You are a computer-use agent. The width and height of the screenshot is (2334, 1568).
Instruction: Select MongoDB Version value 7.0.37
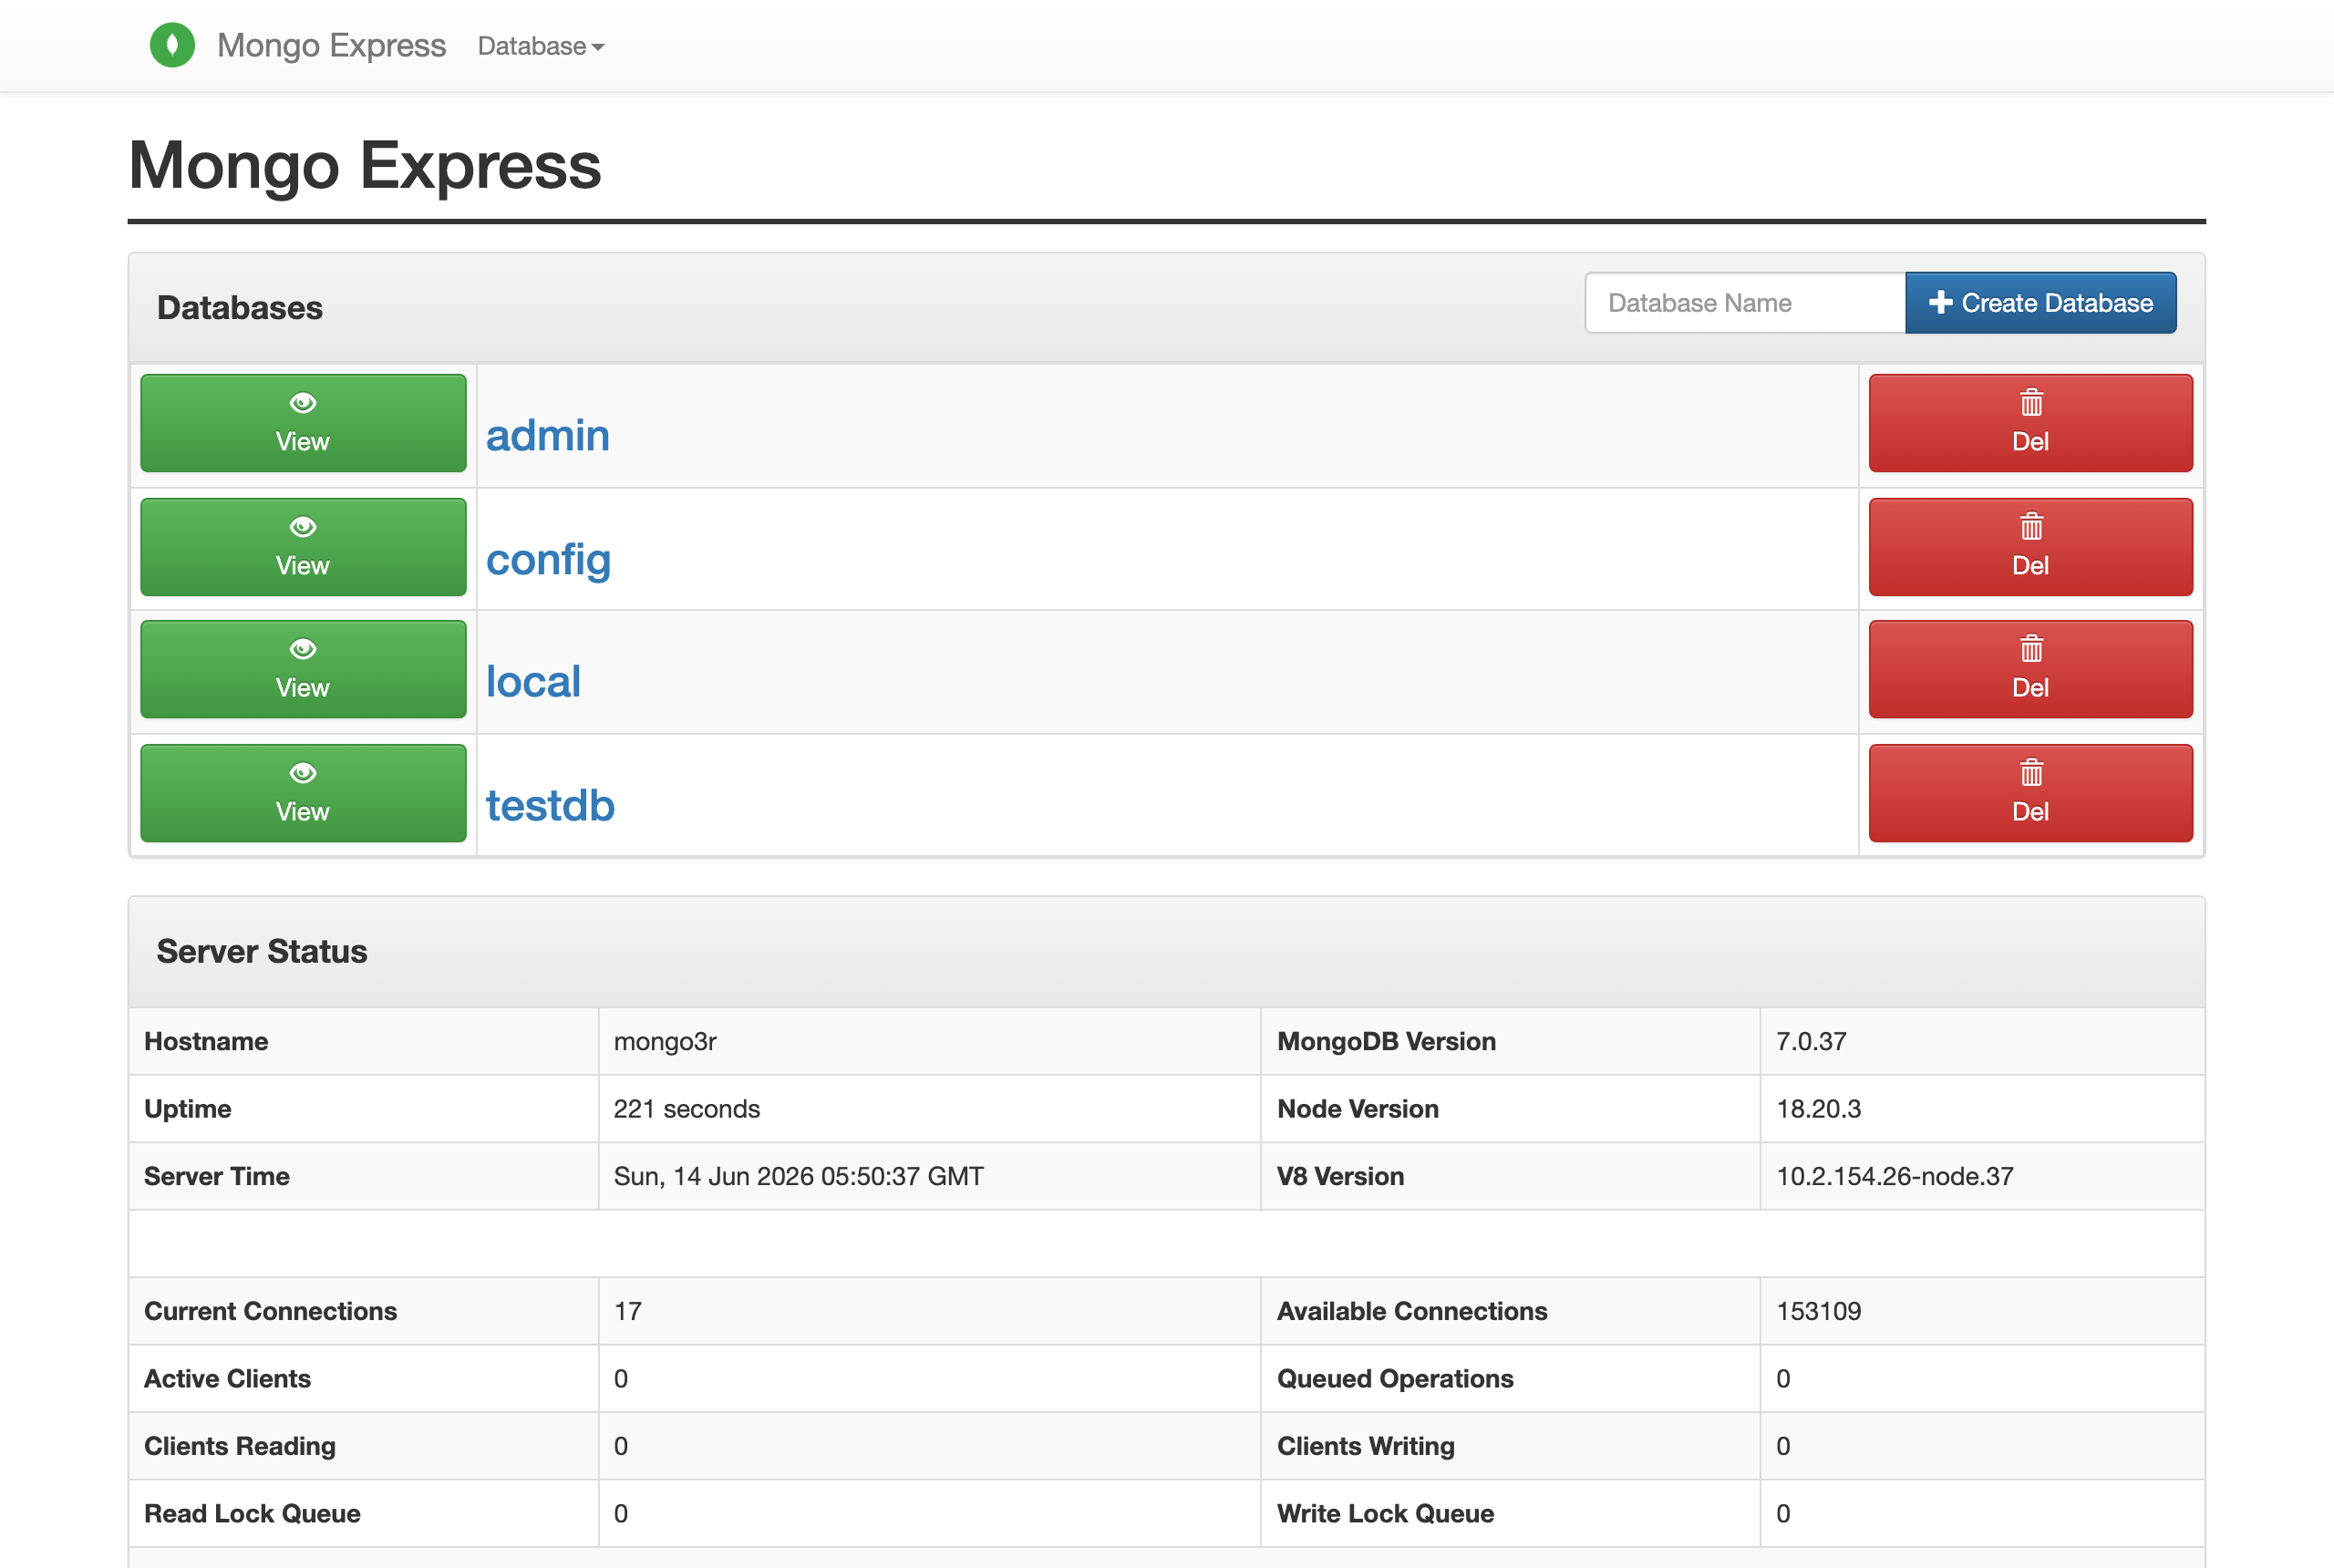click(x=1811, y=1042)
